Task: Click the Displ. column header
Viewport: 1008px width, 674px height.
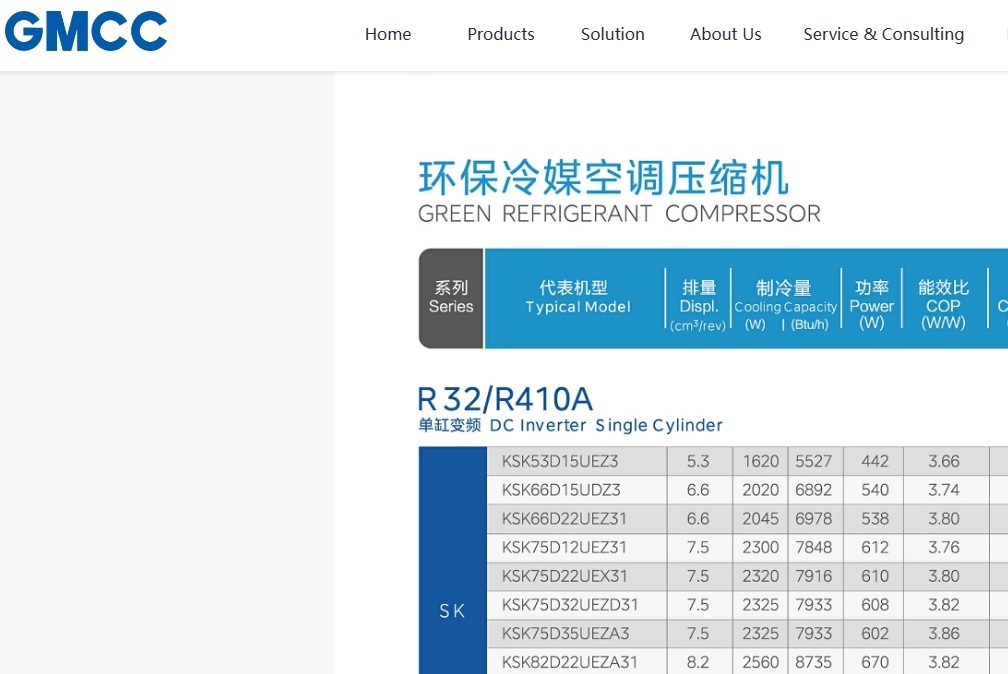Action: click(698, 305)
